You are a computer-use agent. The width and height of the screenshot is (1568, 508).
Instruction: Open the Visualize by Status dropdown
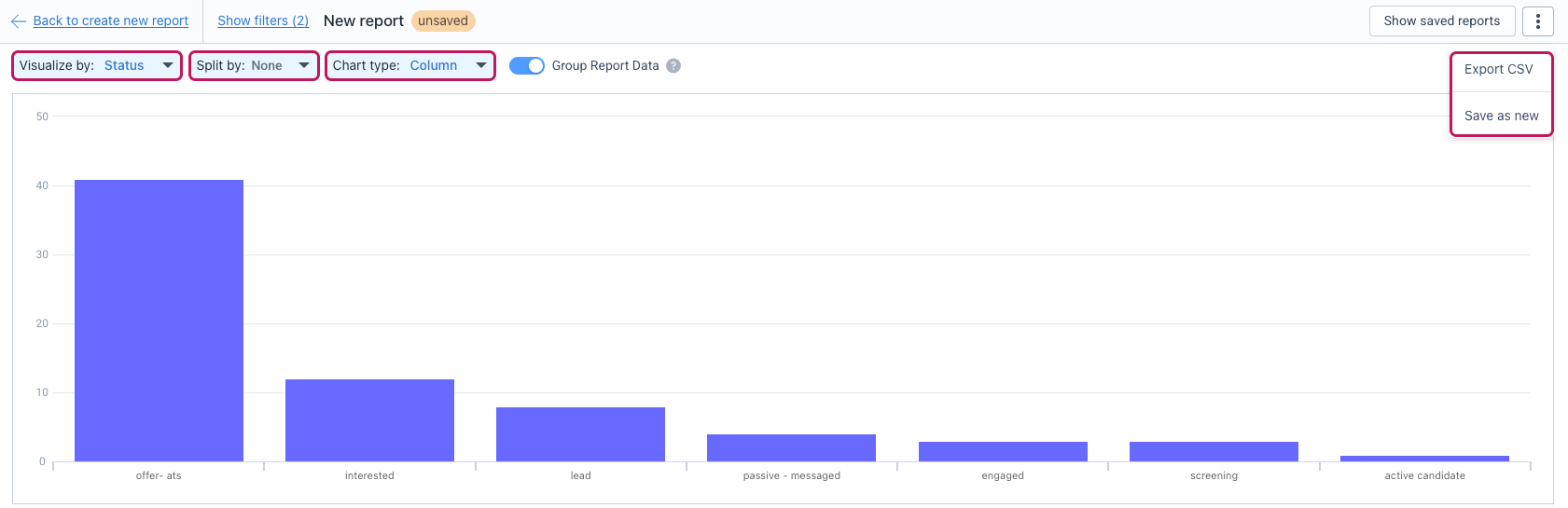click(x=96, y=66)
